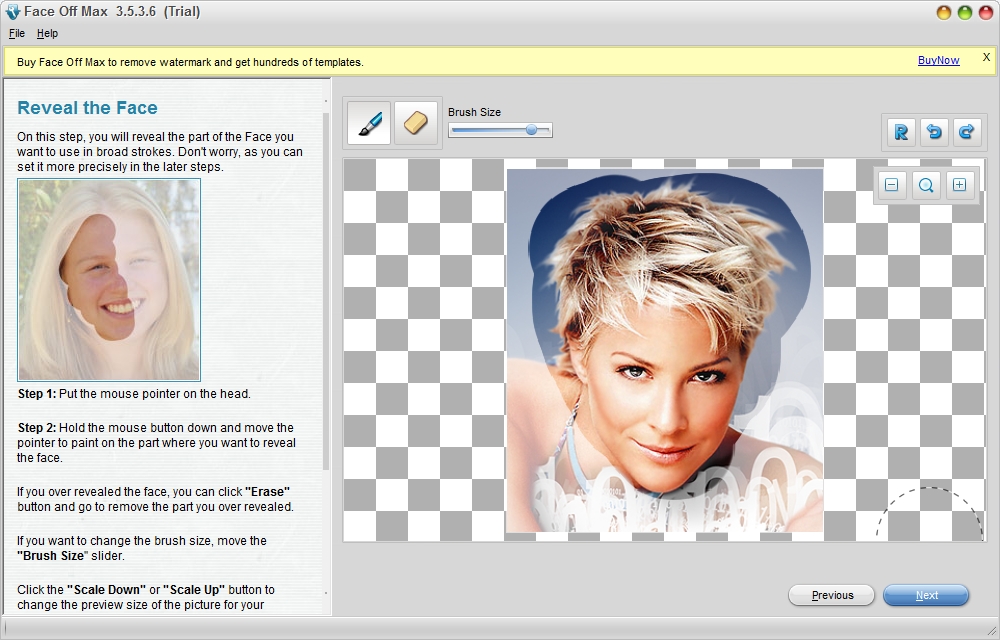Redo the last action
Screen dimensions: 1000x640
(968, 131)
